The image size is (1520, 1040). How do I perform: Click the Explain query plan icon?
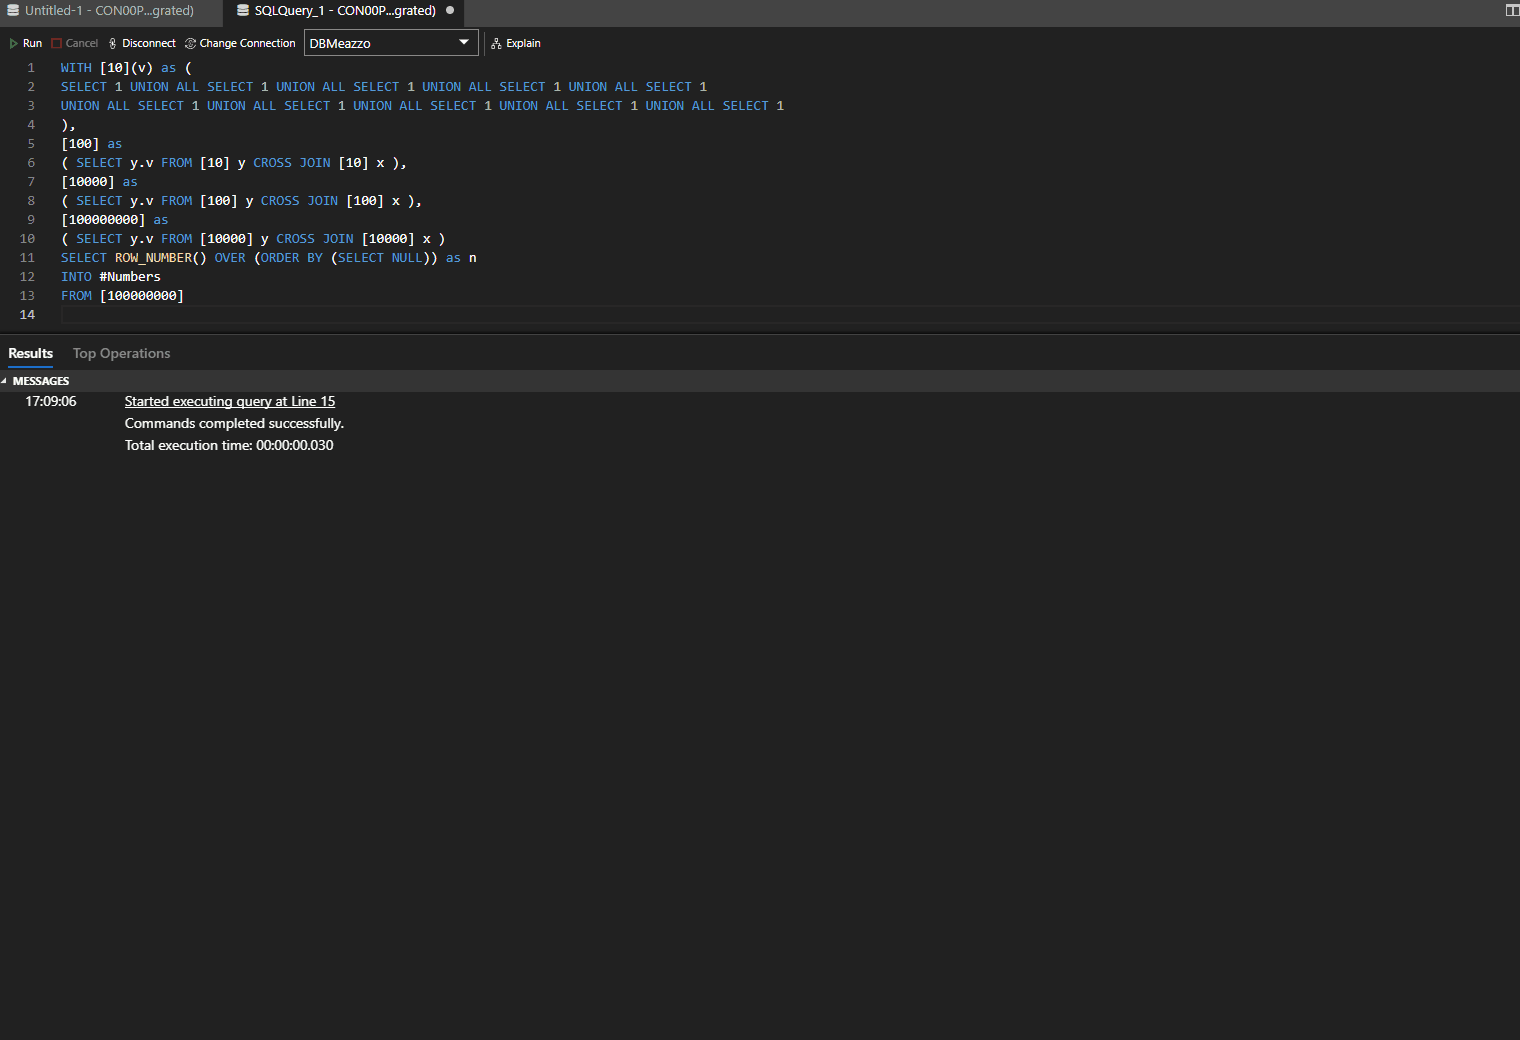(x=496, y=44)
